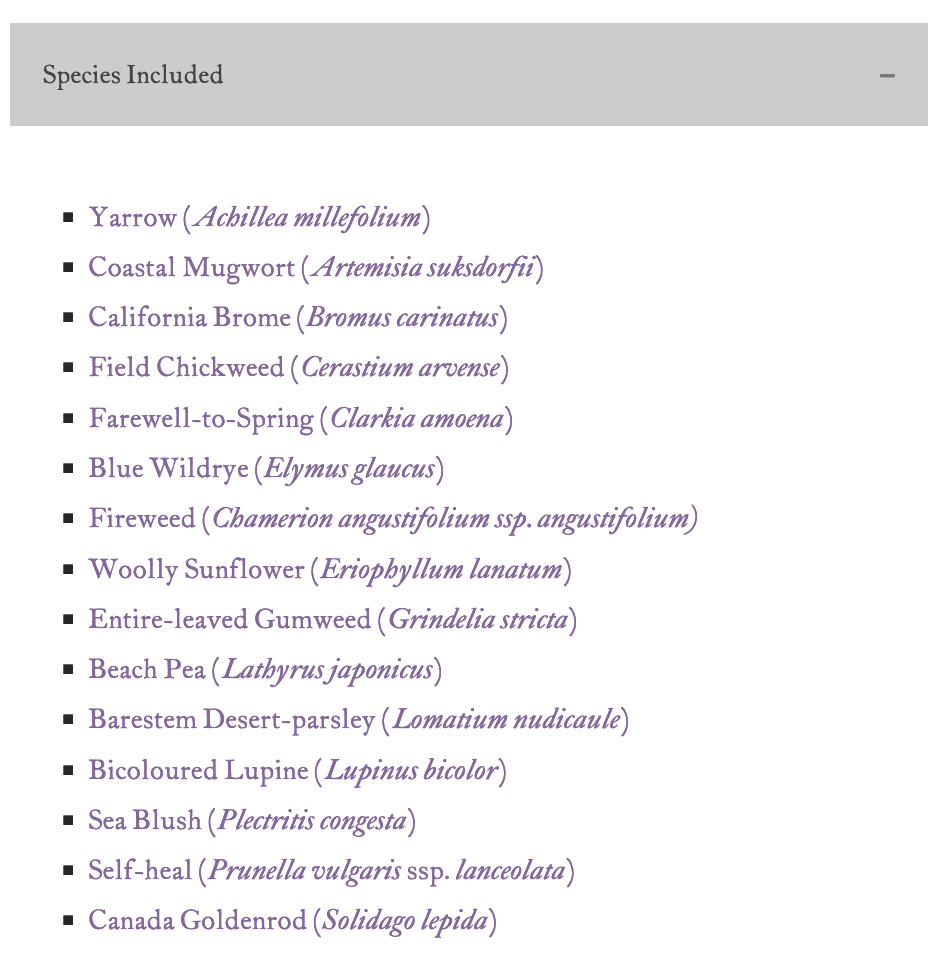Click the Solidago lepida scientific name
Image resolution: width=938 pixels, height=960 pixels.
pyautogui.click(x=405, y=921)
